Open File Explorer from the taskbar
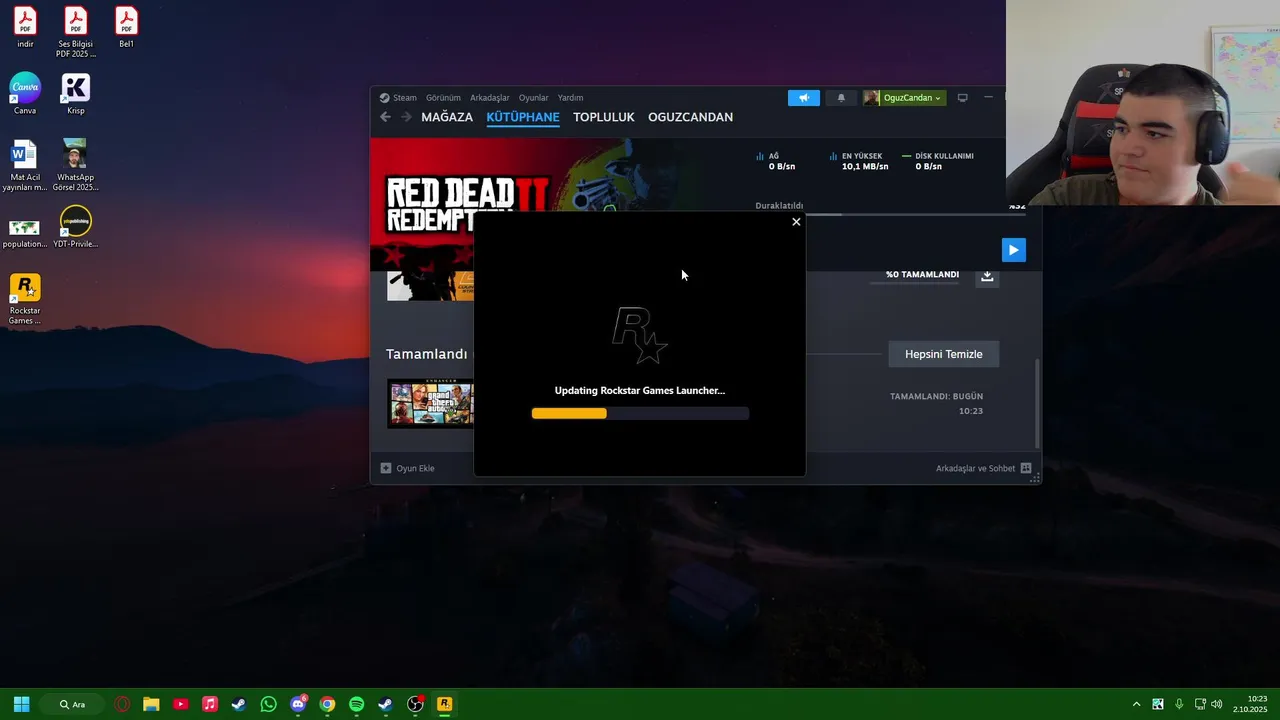The width and height of the screenshot is (1280, 720). (151, 704)
